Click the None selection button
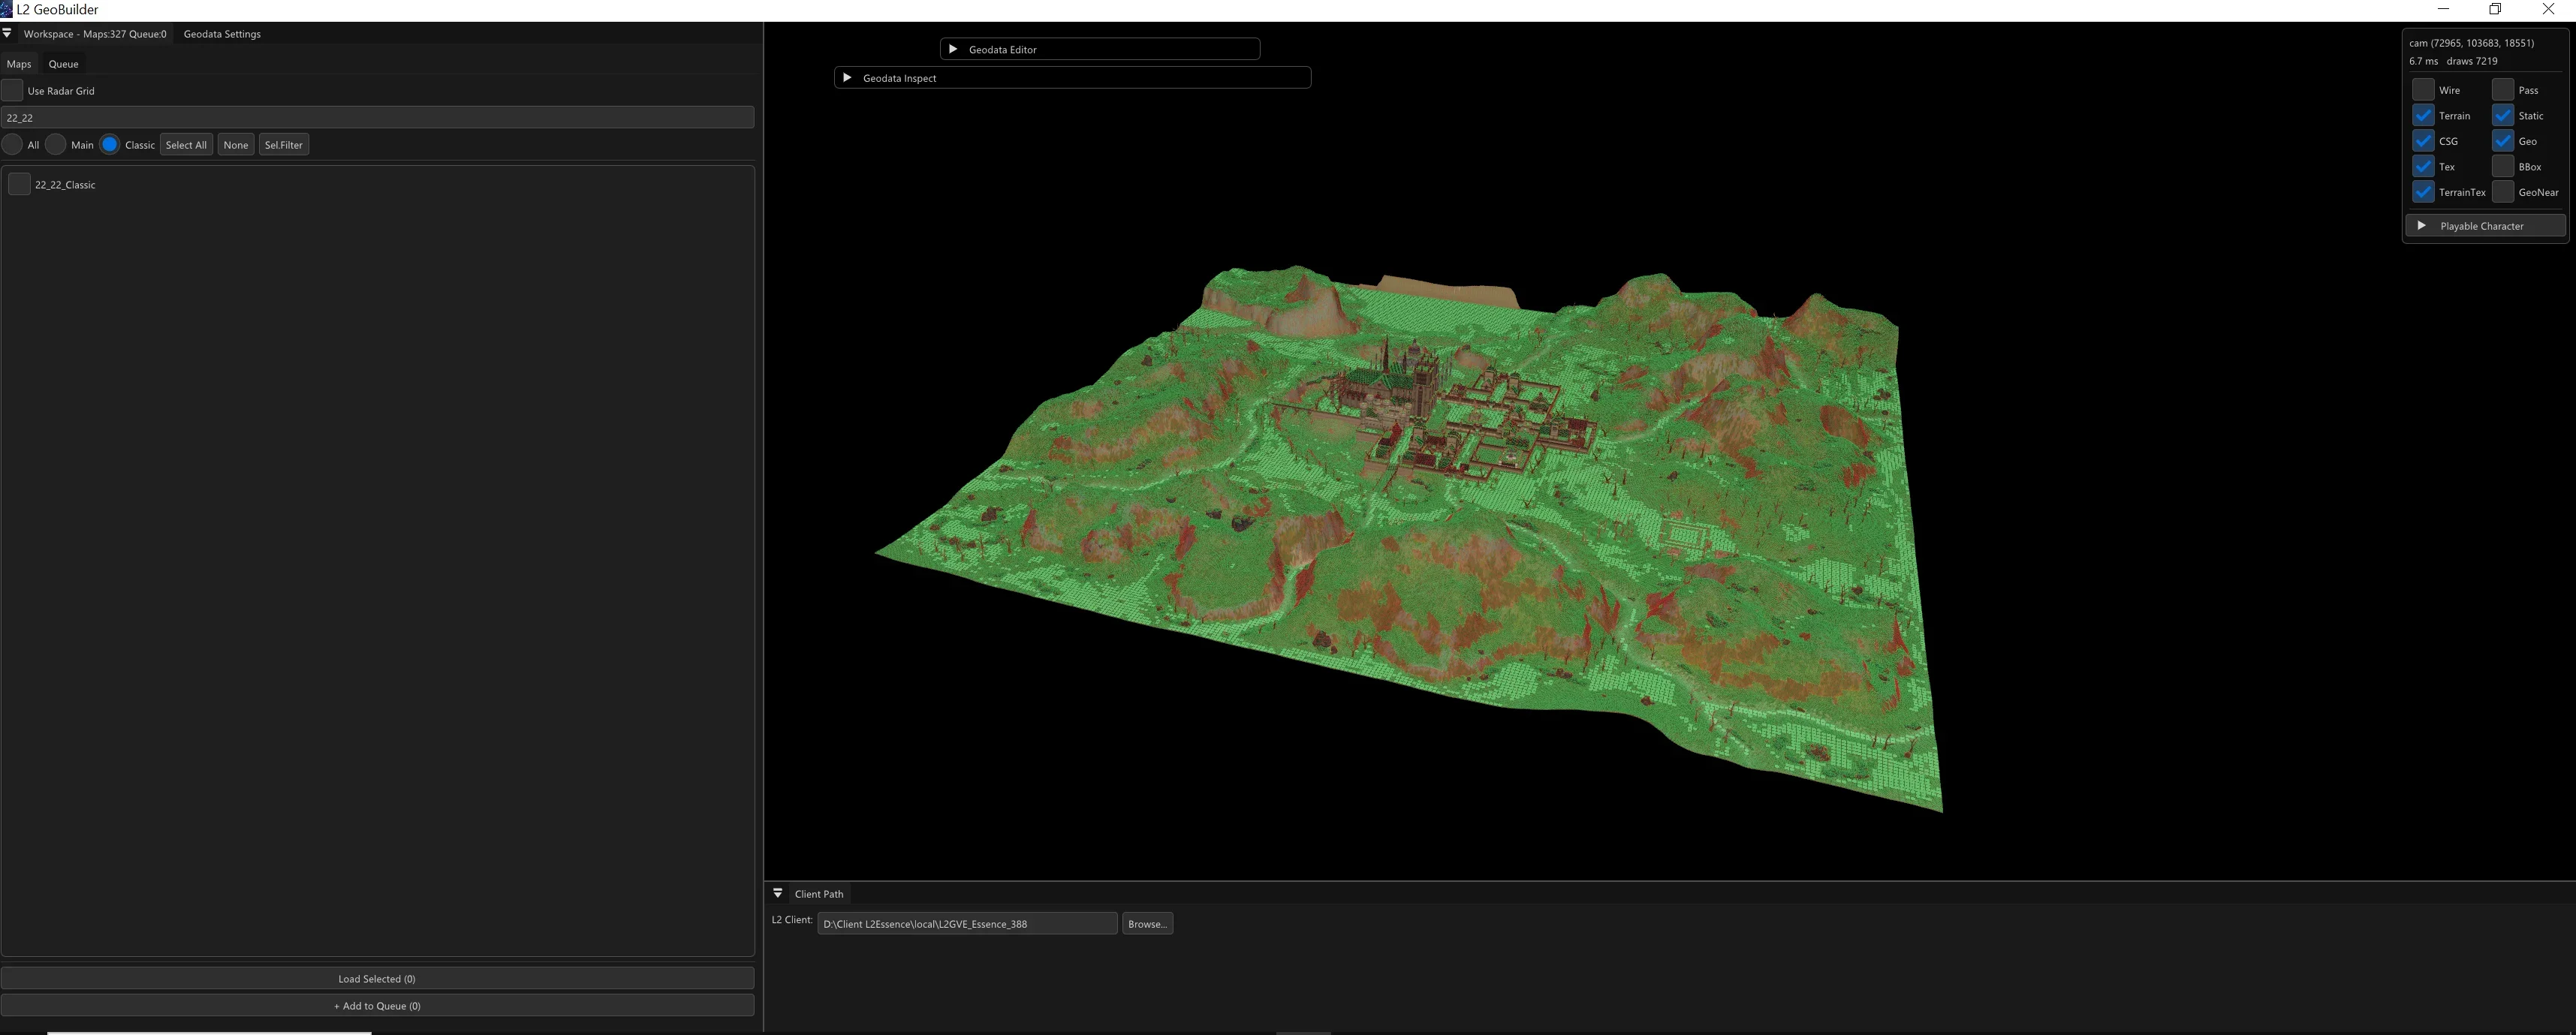Image resolution: width=2576 pixels, height=1035 pixels. coord(236,145)
